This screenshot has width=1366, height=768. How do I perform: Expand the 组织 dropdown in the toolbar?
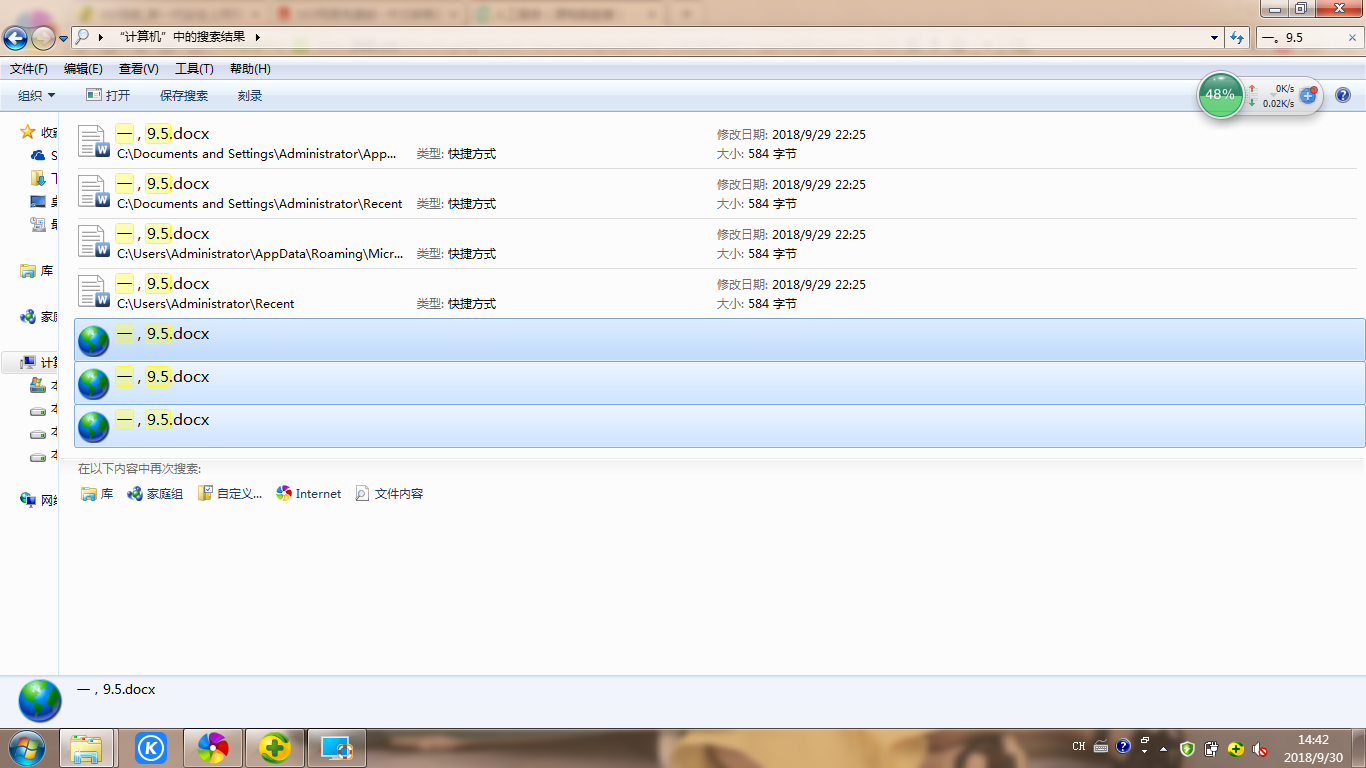[x=37, y=96]
